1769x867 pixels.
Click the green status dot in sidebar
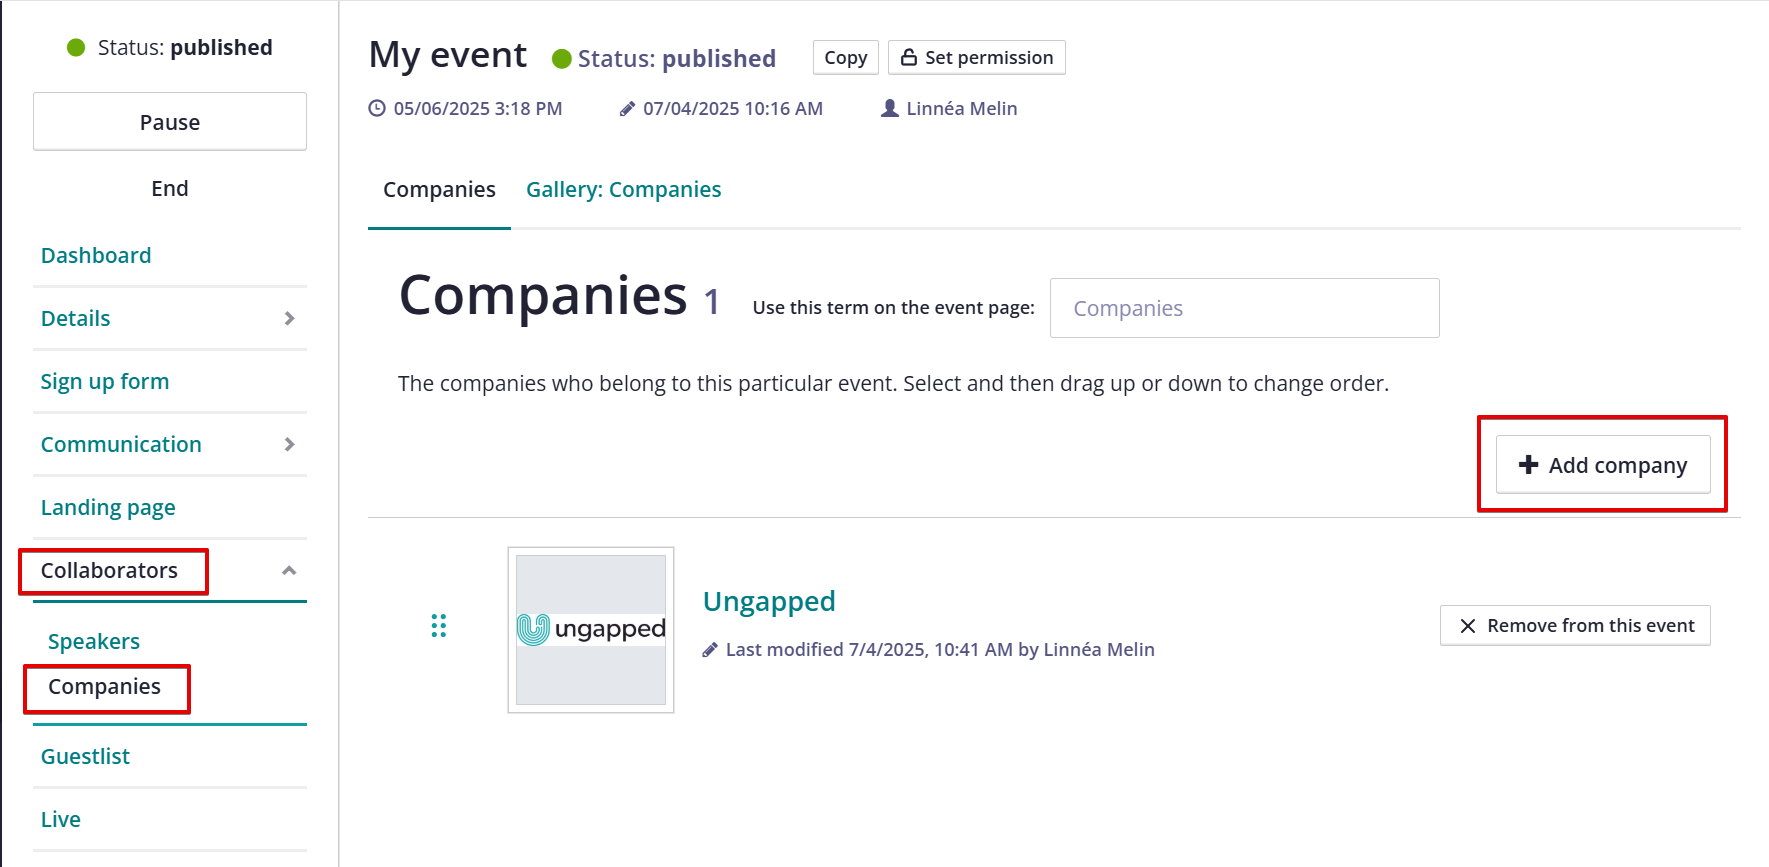[x=76, y=47]
